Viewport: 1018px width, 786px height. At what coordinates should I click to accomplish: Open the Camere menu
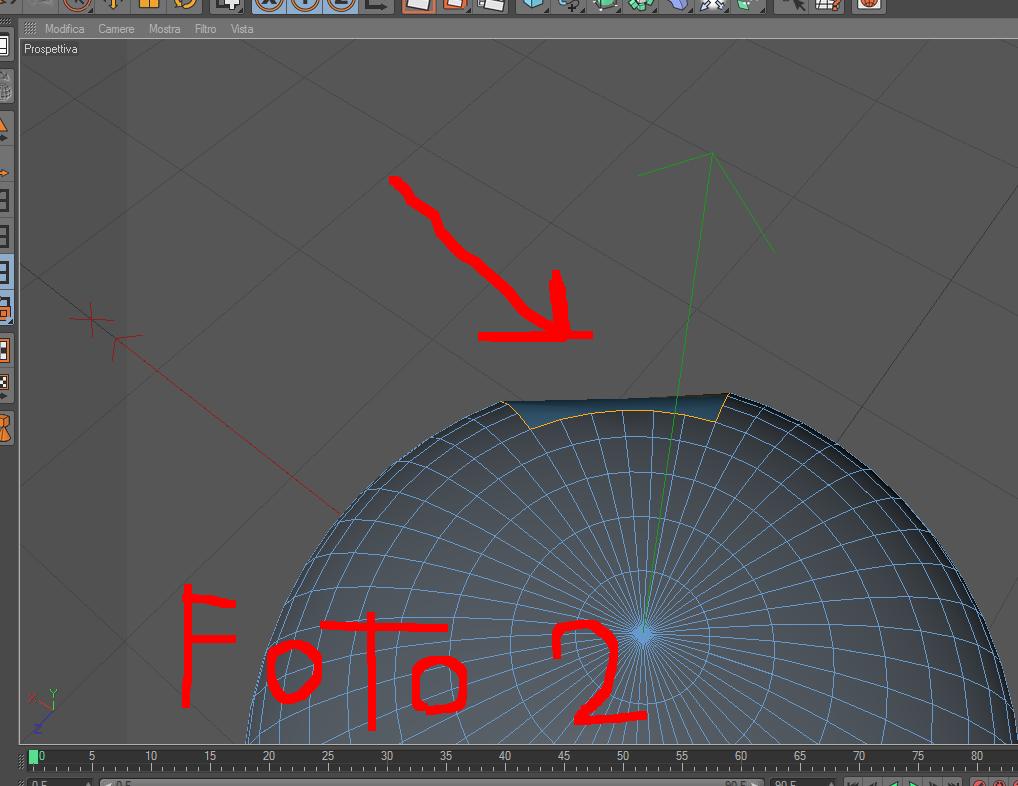[116, 29]
